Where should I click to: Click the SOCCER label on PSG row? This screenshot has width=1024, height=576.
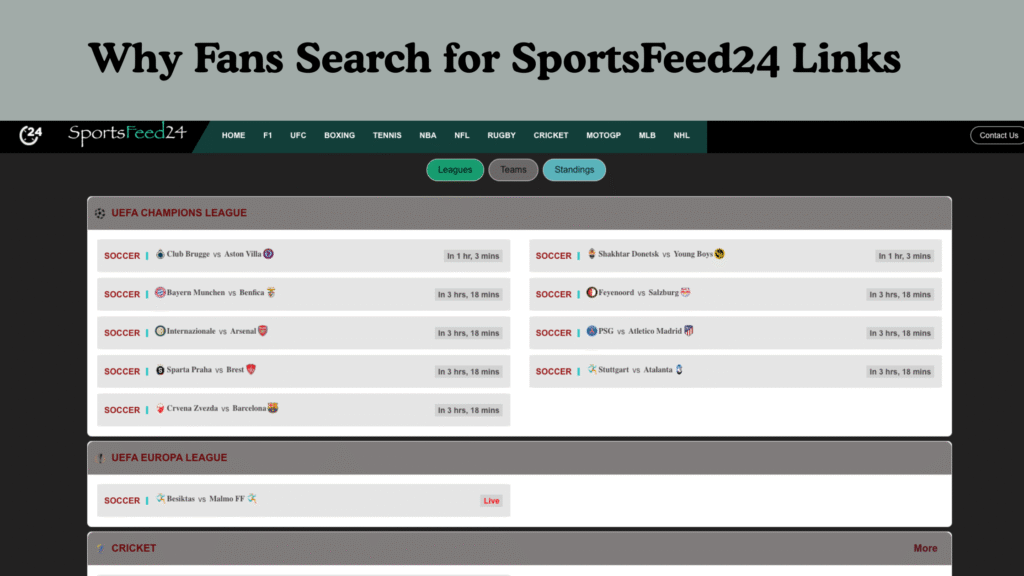(x=554, y=333)
